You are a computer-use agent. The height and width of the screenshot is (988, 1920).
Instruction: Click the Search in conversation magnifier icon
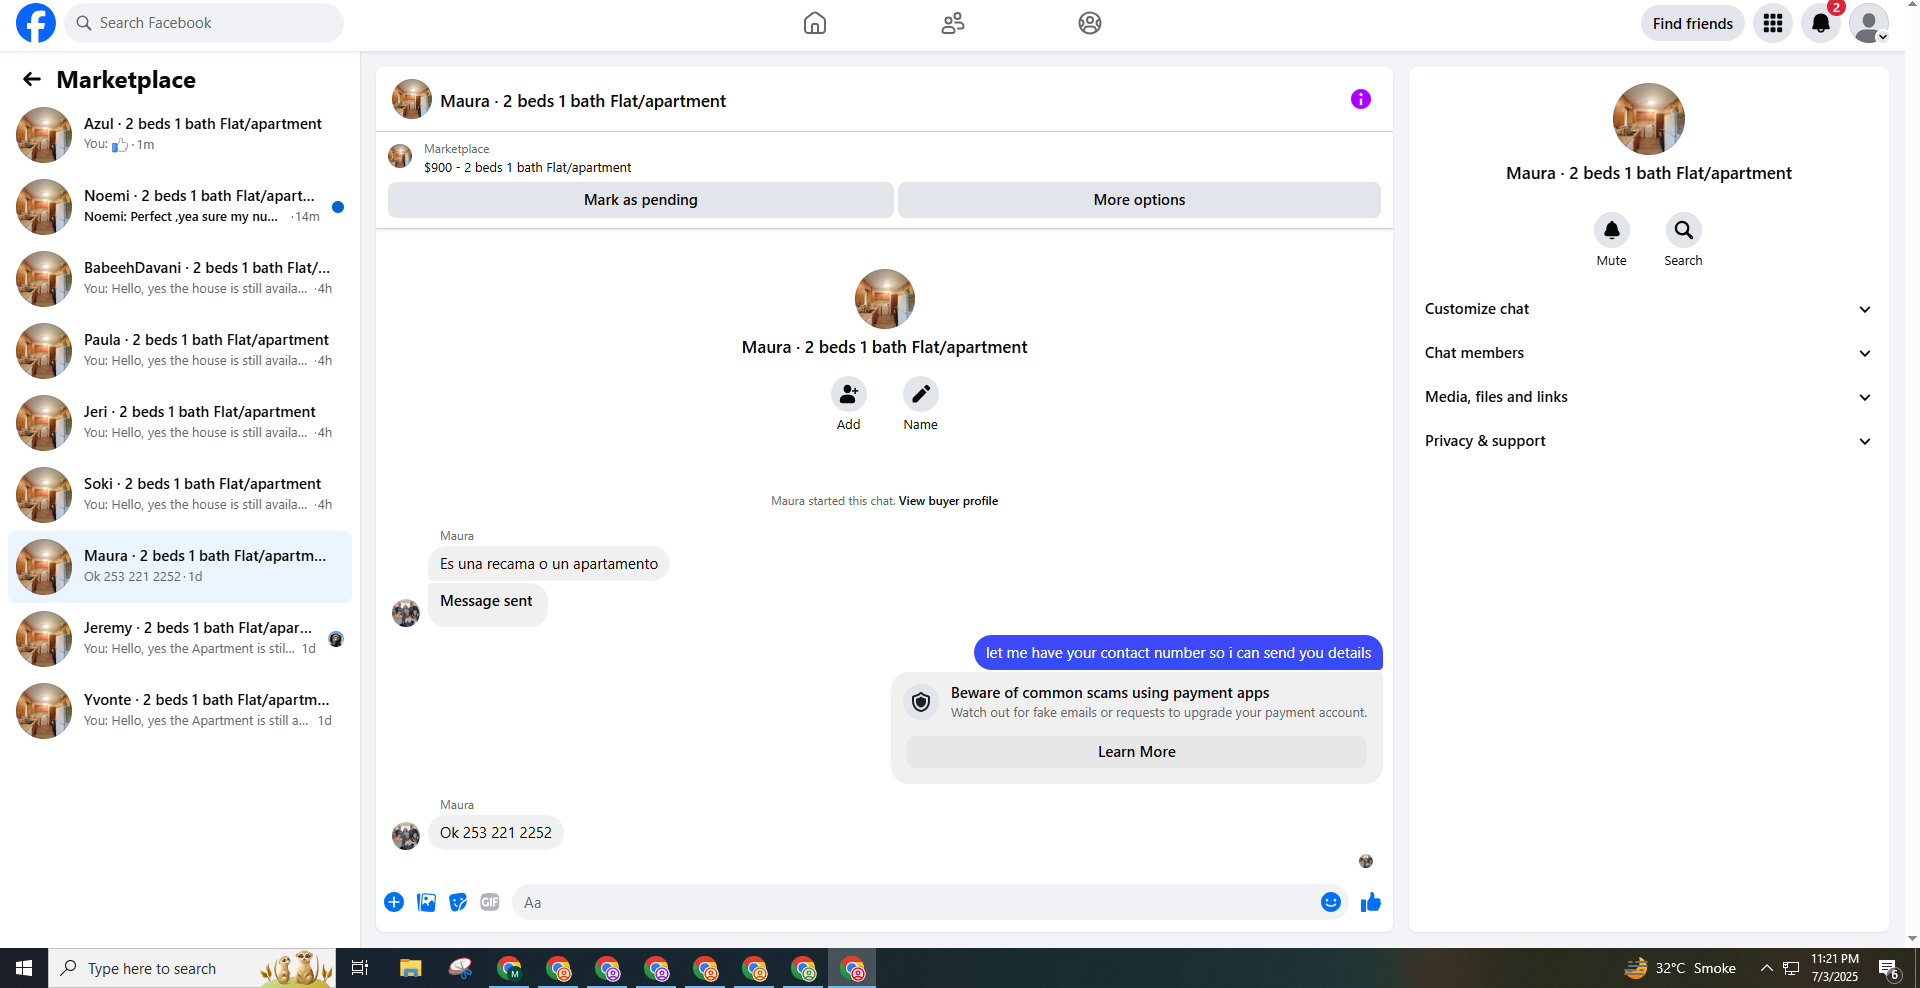click(x=1684, y=230)
